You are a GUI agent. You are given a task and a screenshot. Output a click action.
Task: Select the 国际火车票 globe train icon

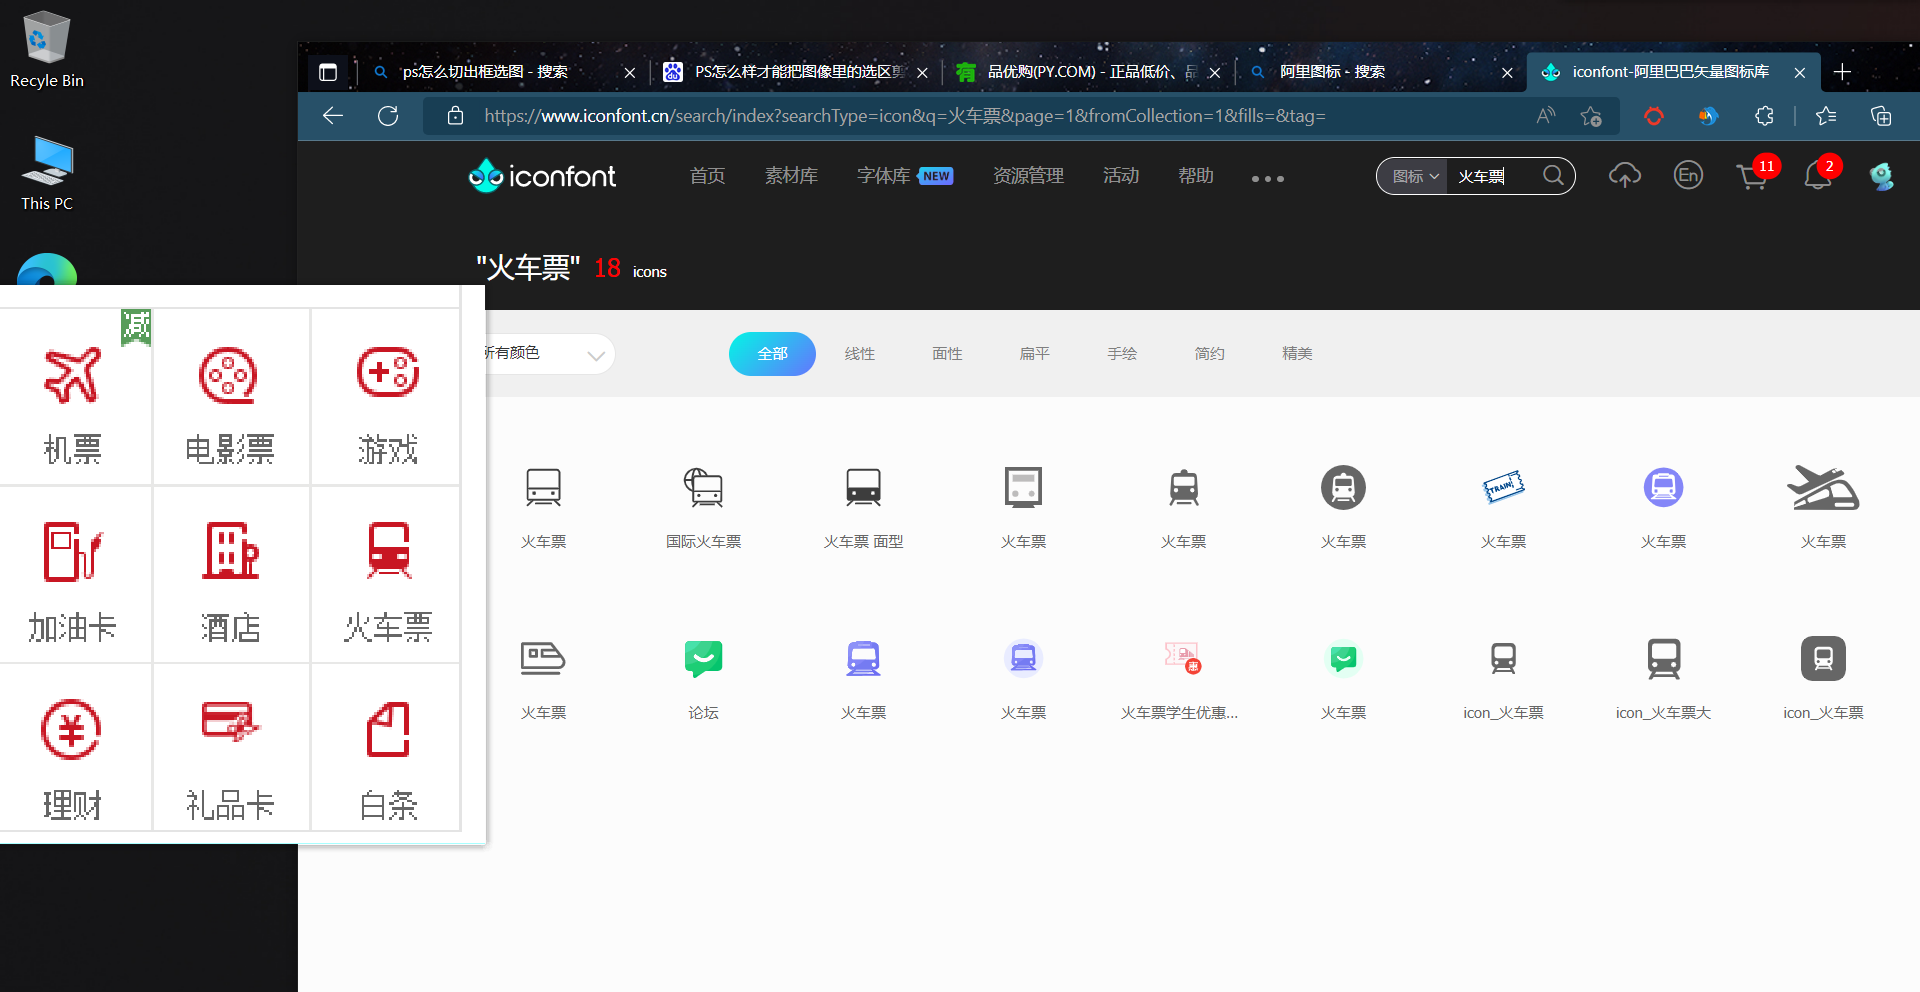click(x=703, y=488)
